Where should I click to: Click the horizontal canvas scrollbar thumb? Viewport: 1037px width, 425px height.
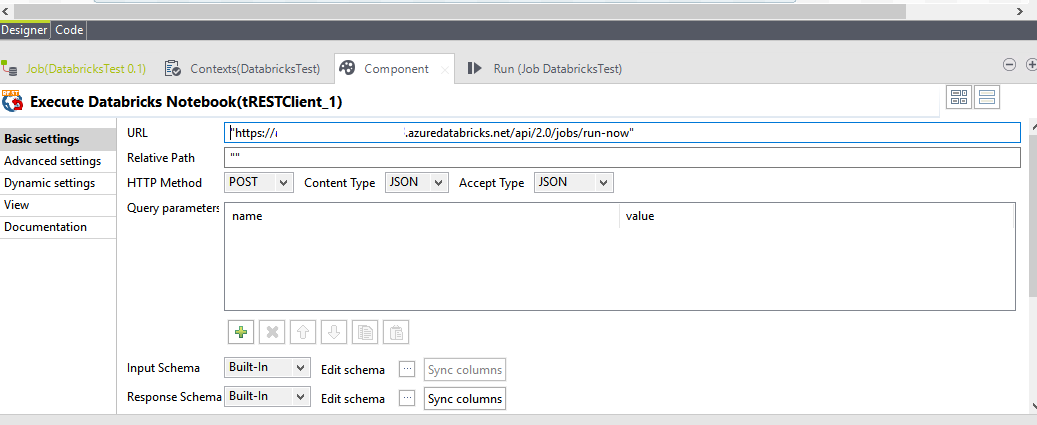(459, 11)
